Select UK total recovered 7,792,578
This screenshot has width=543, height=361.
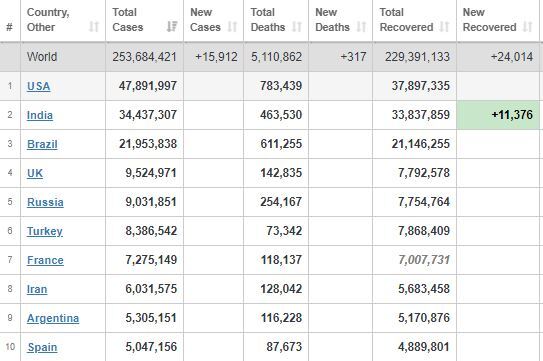[424, 173]
